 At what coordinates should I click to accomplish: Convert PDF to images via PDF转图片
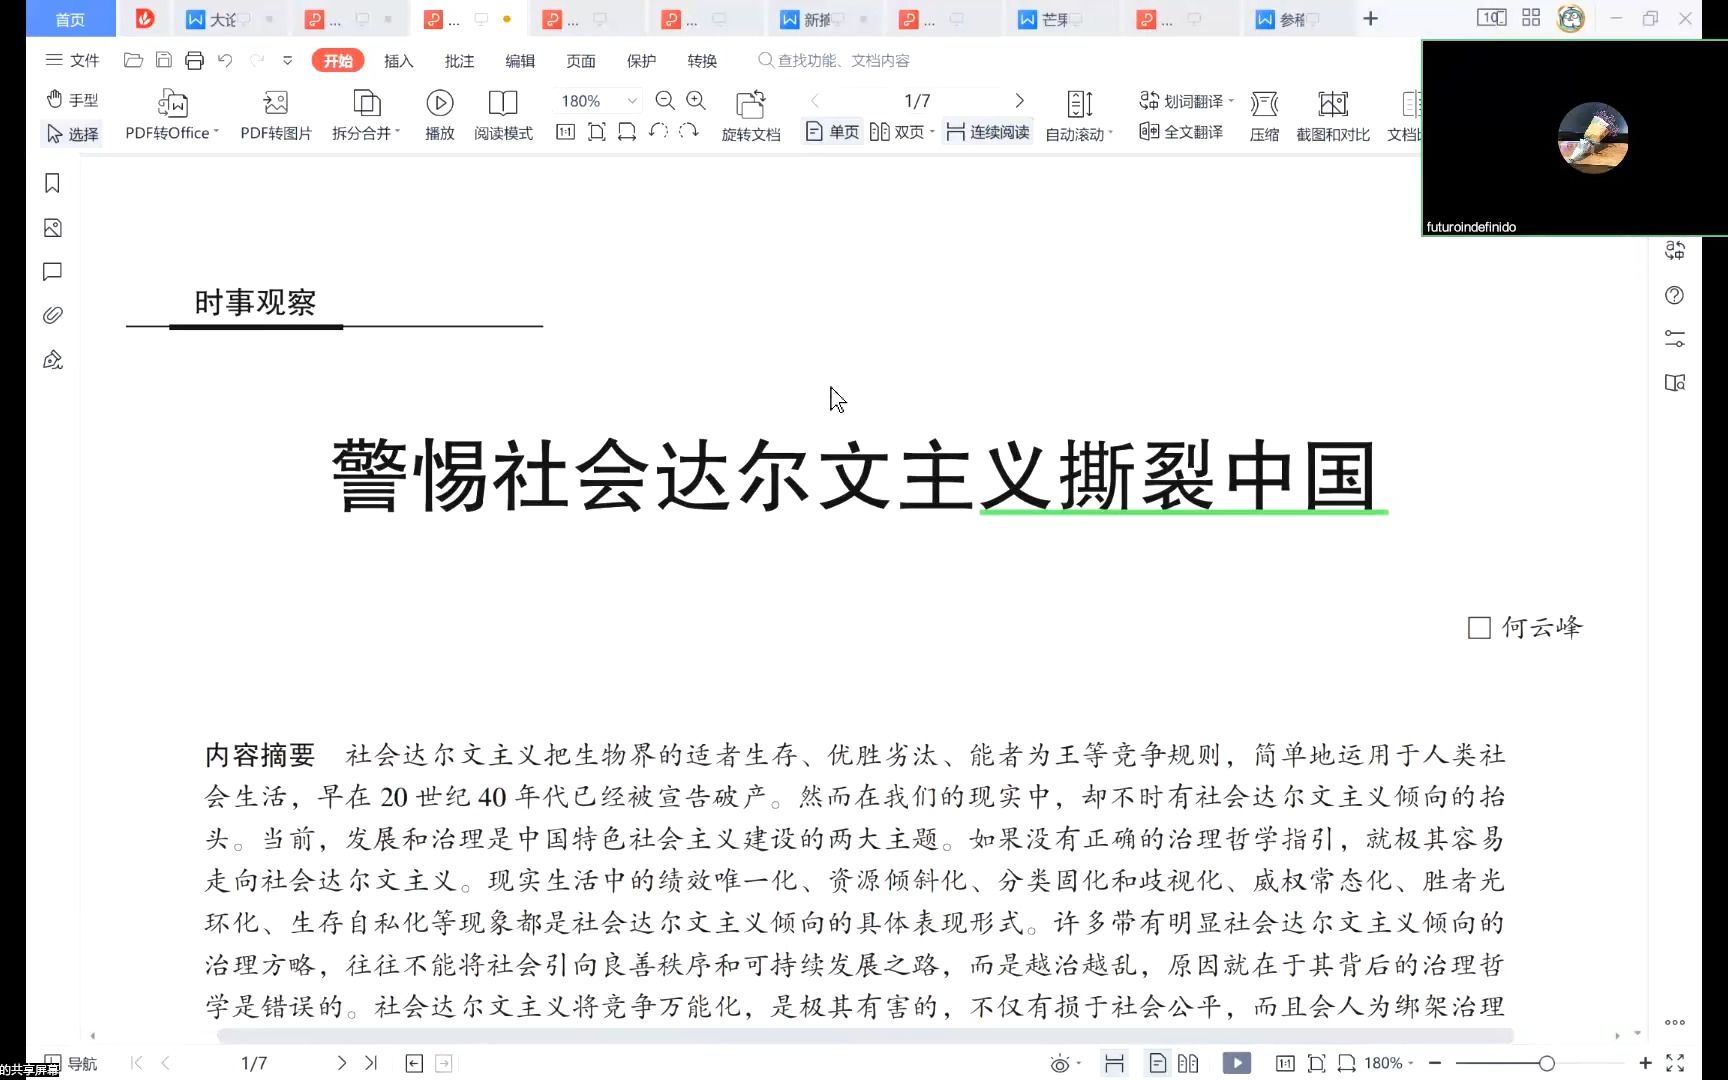(x=276, y=116)
